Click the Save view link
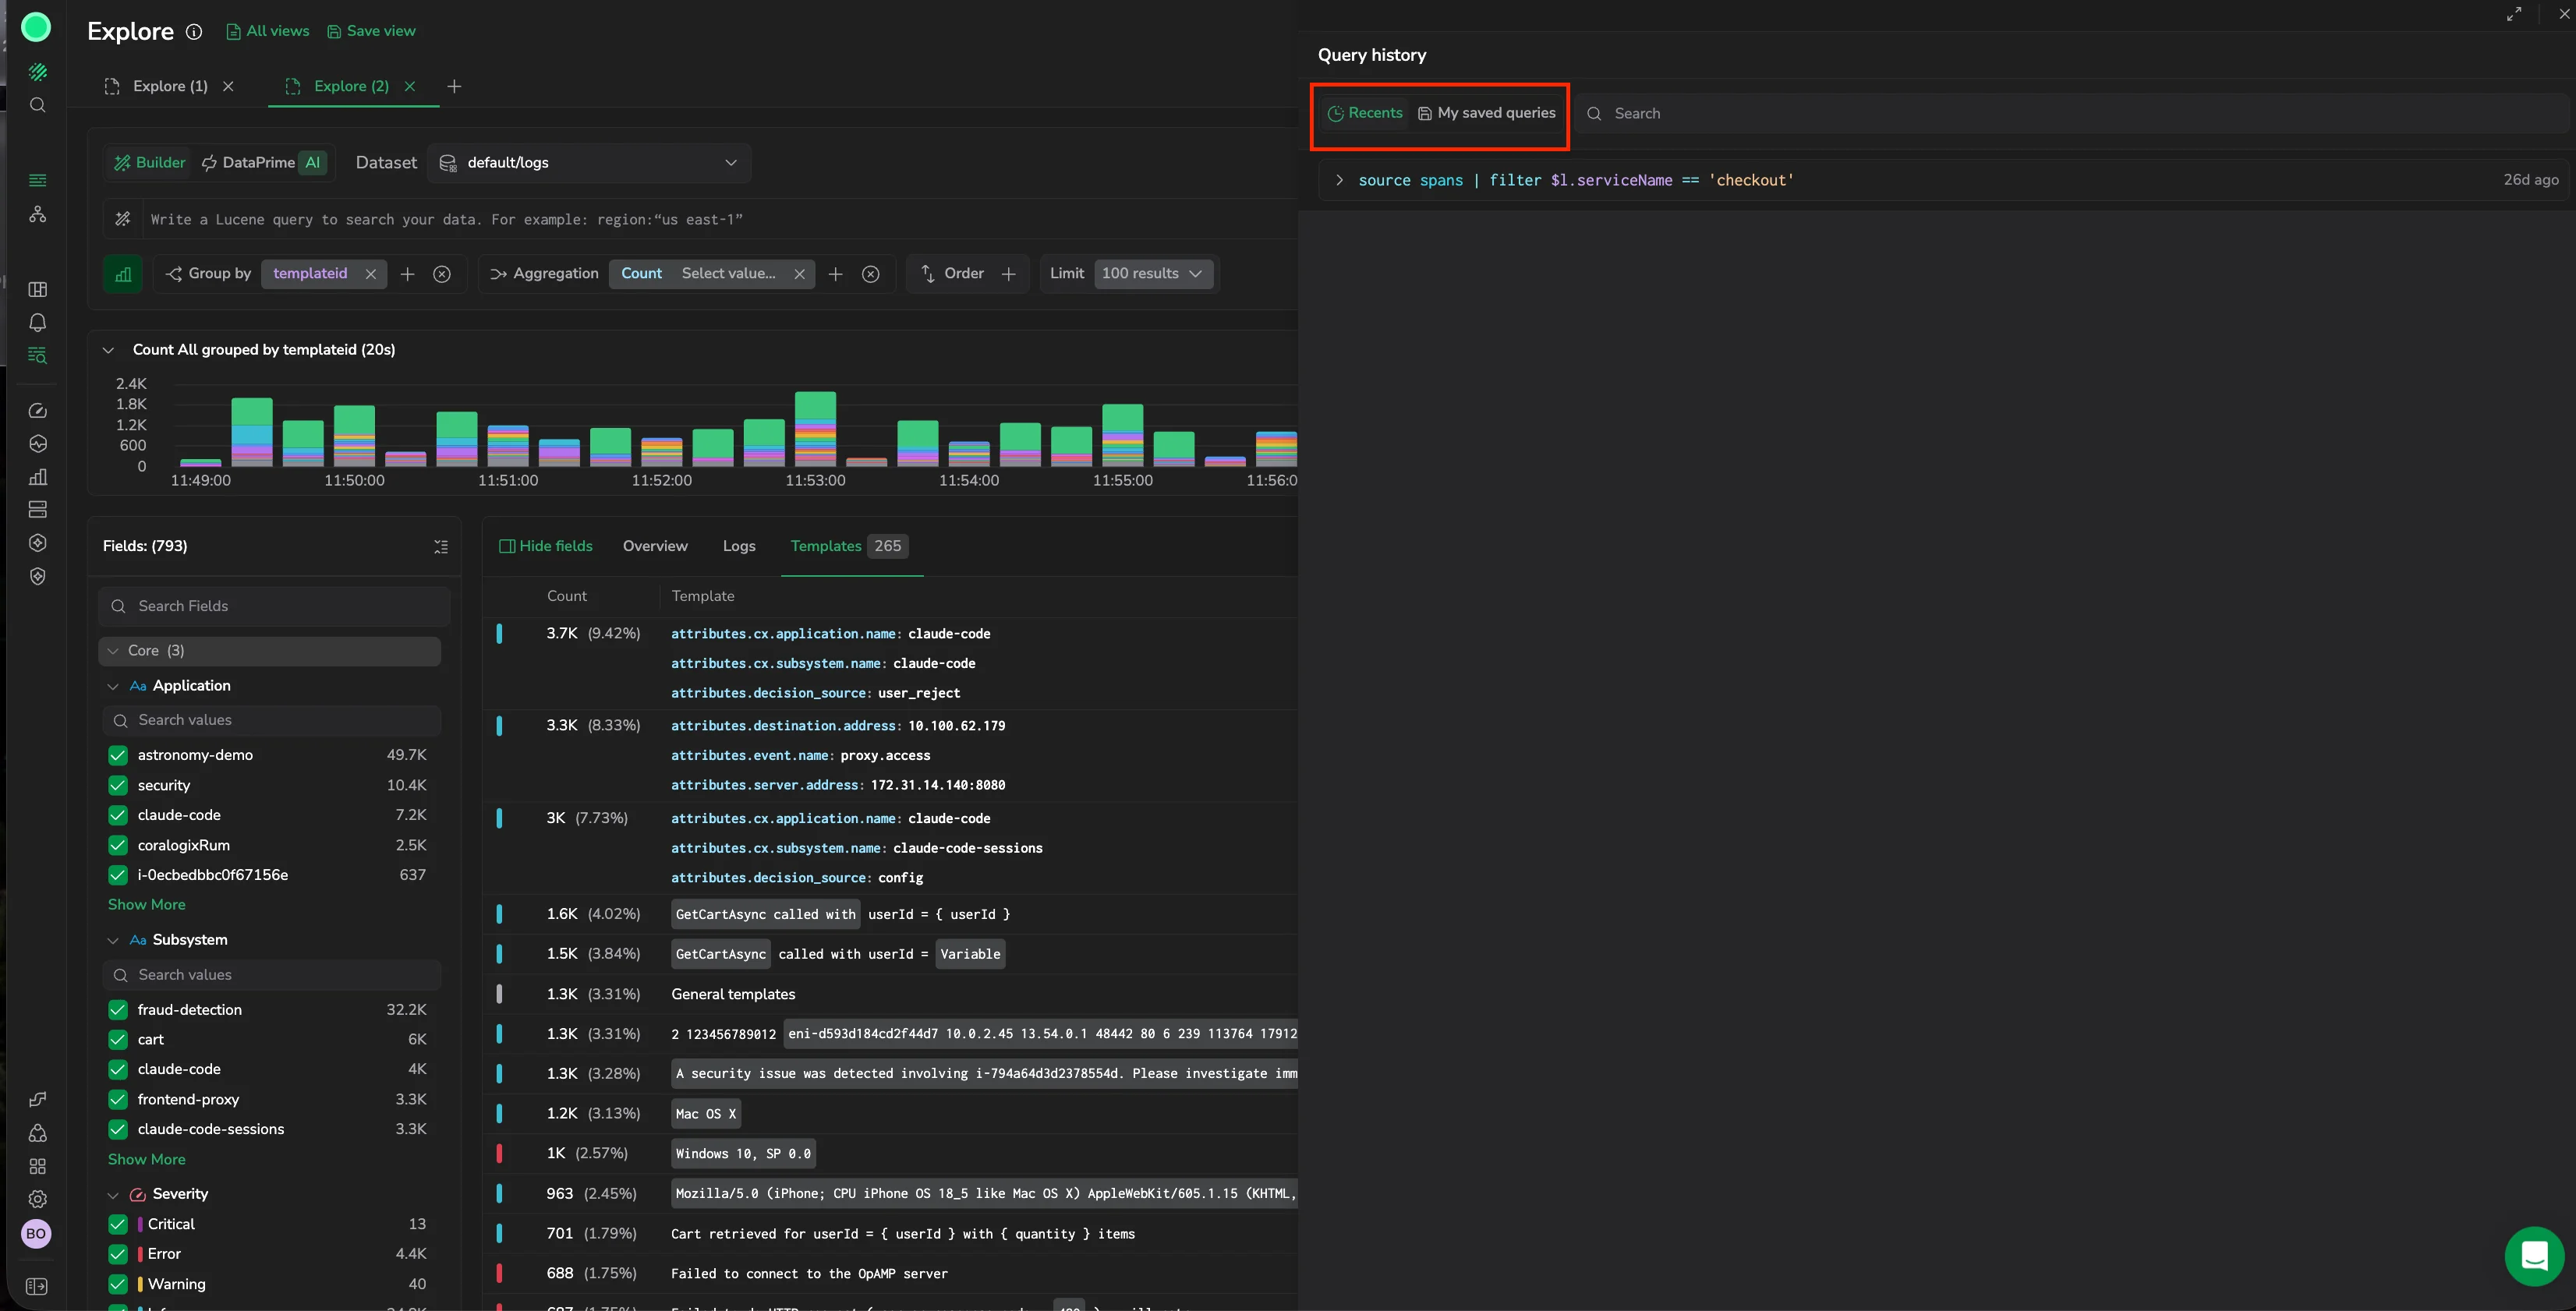 [x=371, y=31]
